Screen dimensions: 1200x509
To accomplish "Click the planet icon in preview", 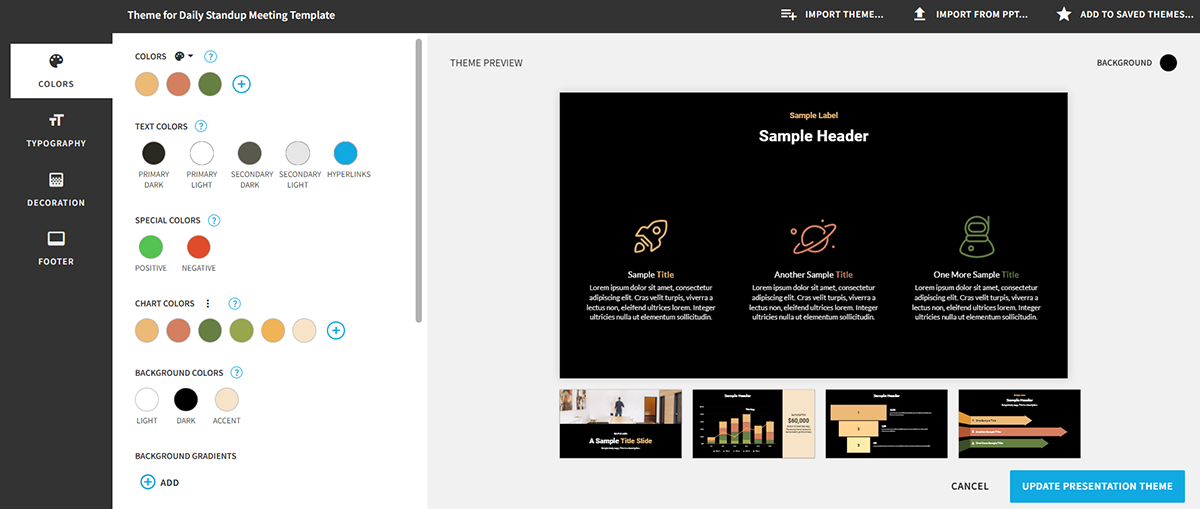I will tap(813, 236).
